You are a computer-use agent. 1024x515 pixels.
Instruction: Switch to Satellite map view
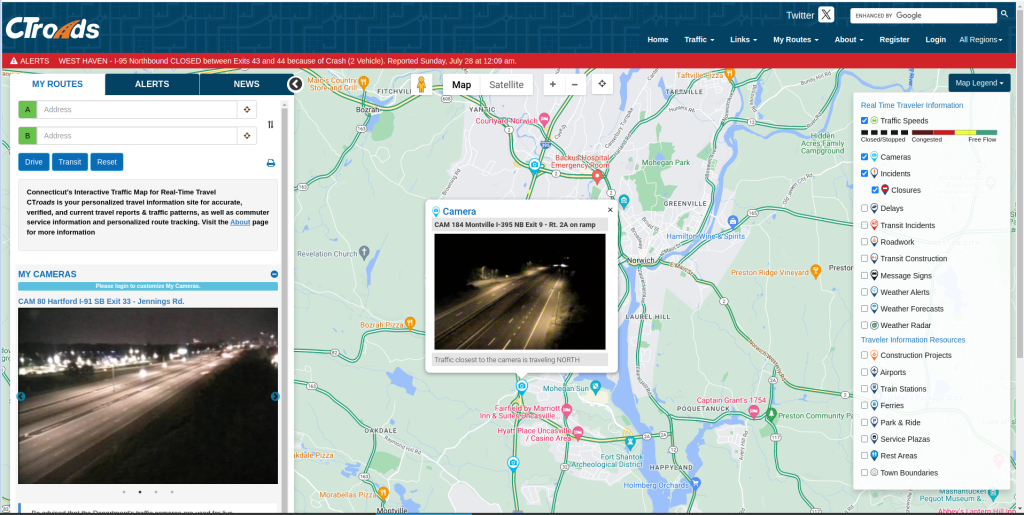point(506,85)
